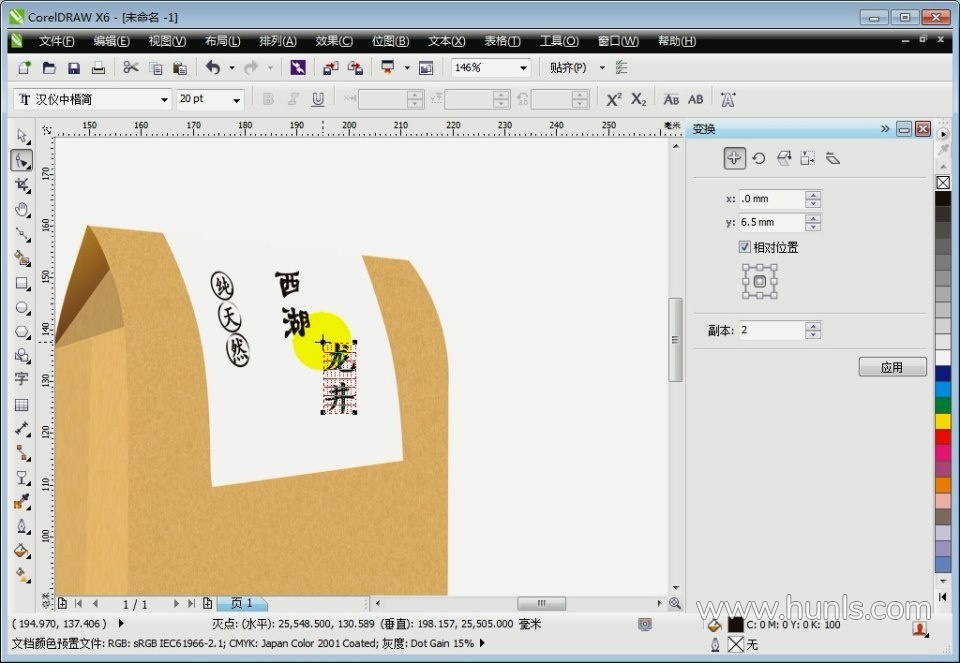Image resolution: width=960 pixels, height=663 pixels.
Task: Open the 贴齐(P) snap button
Action: (x=568, y=68)
